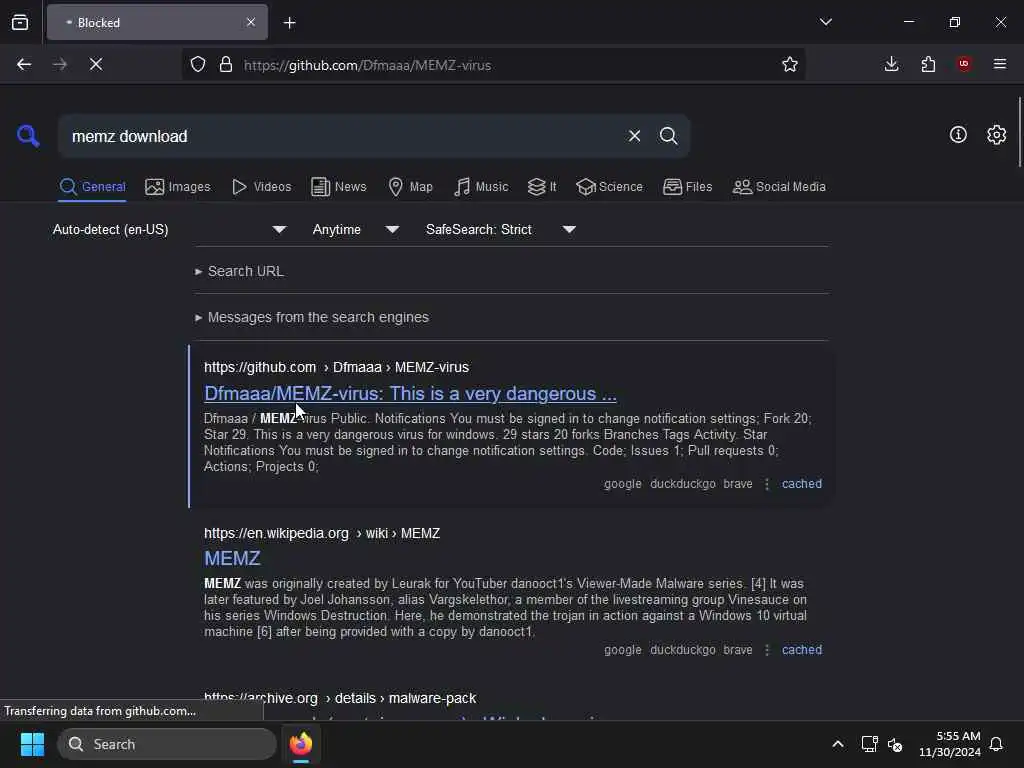Switch to the Images category
Image resolution: width=1024 pixels, height=768 pixels.
(178, 187)
